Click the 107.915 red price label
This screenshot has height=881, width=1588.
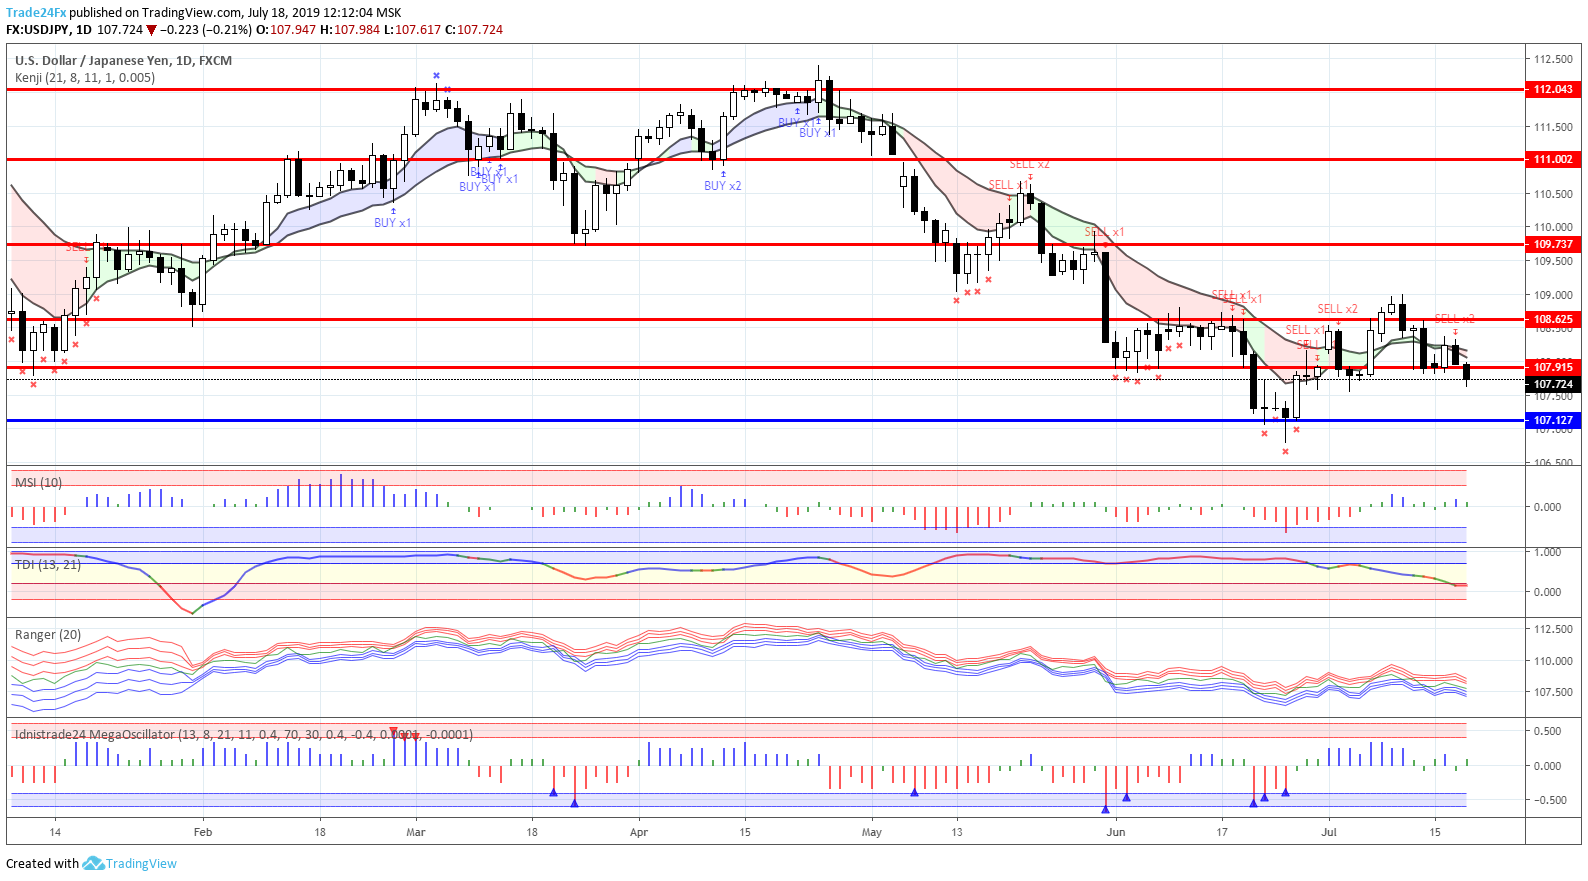[1552, 367]
